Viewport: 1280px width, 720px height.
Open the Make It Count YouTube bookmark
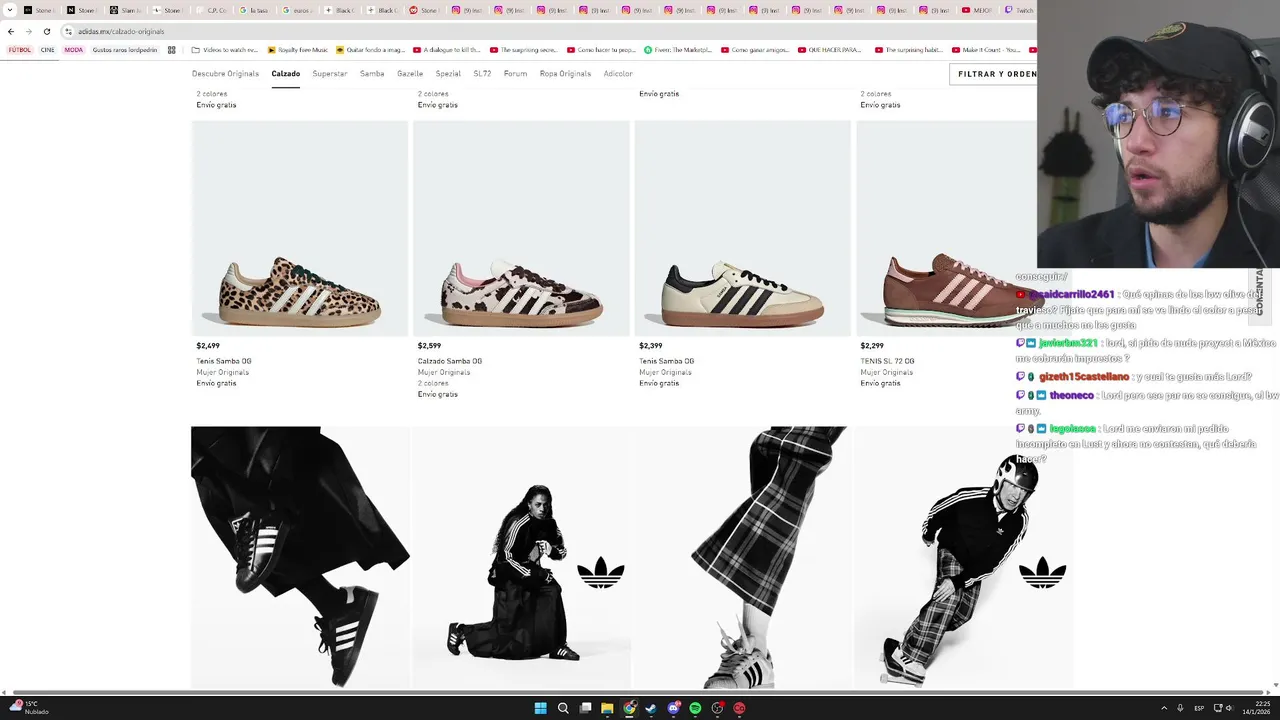tap(986, 50)
